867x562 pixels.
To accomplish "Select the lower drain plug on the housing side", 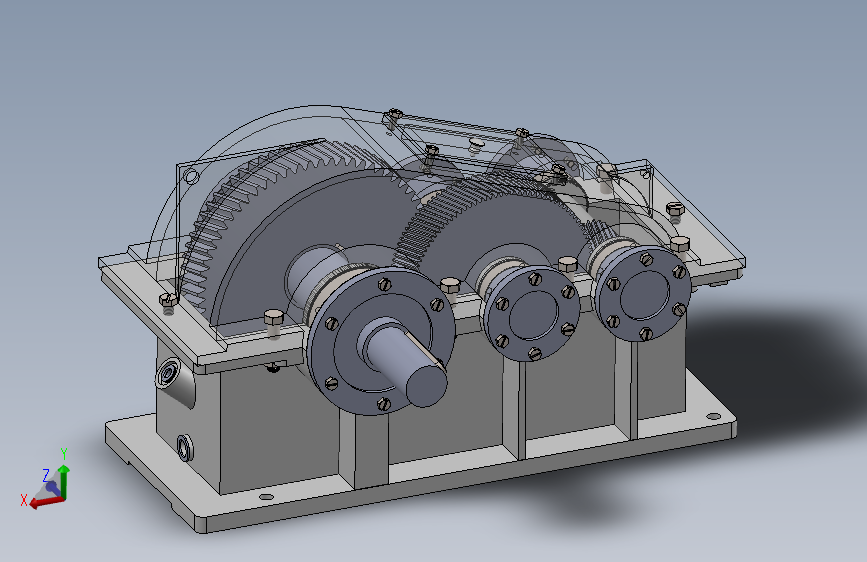I will click(x=185, y=447).
